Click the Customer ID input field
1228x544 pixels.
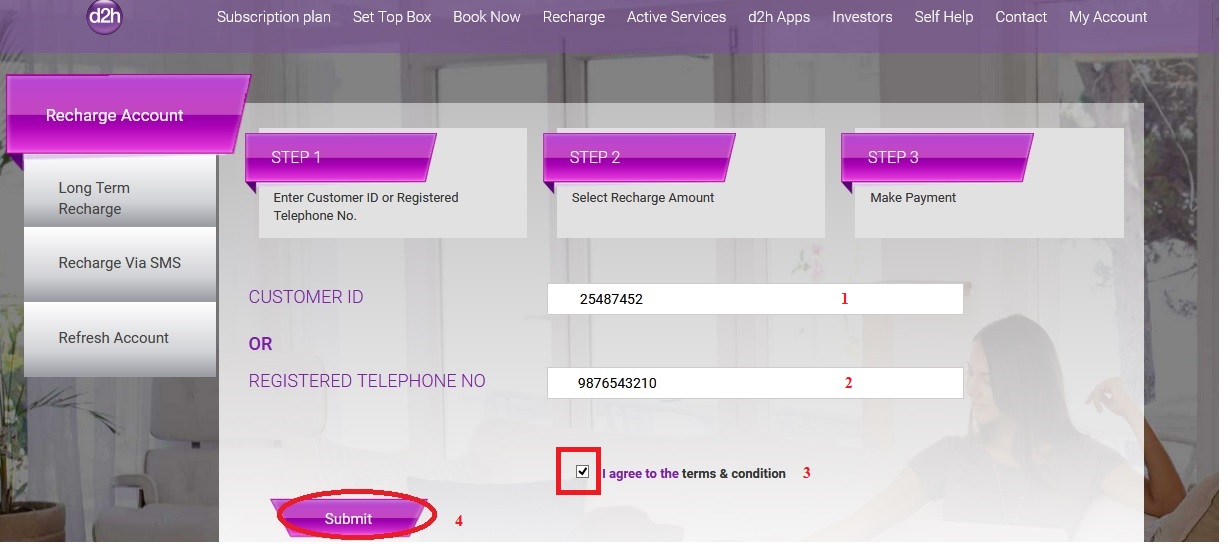754,299
